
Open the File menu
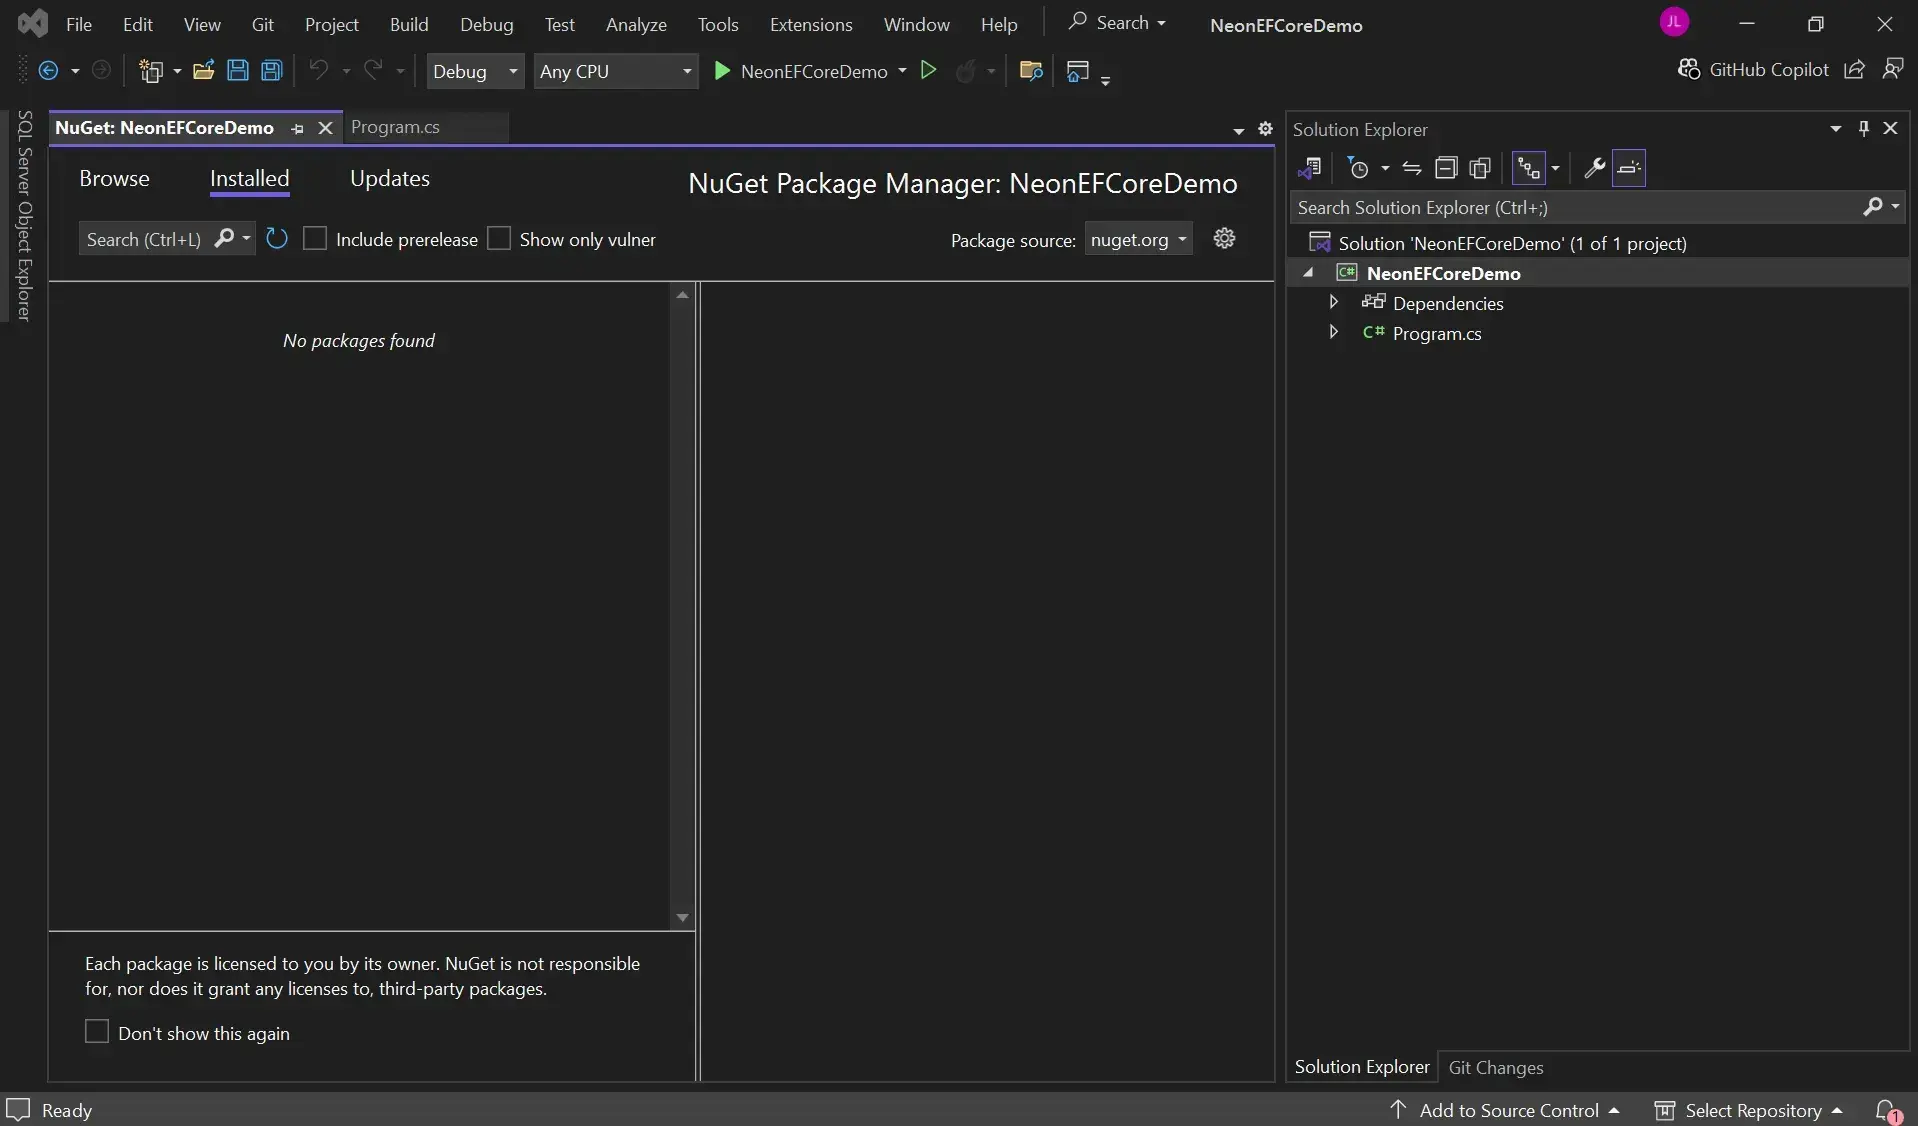tap(79, 24)
